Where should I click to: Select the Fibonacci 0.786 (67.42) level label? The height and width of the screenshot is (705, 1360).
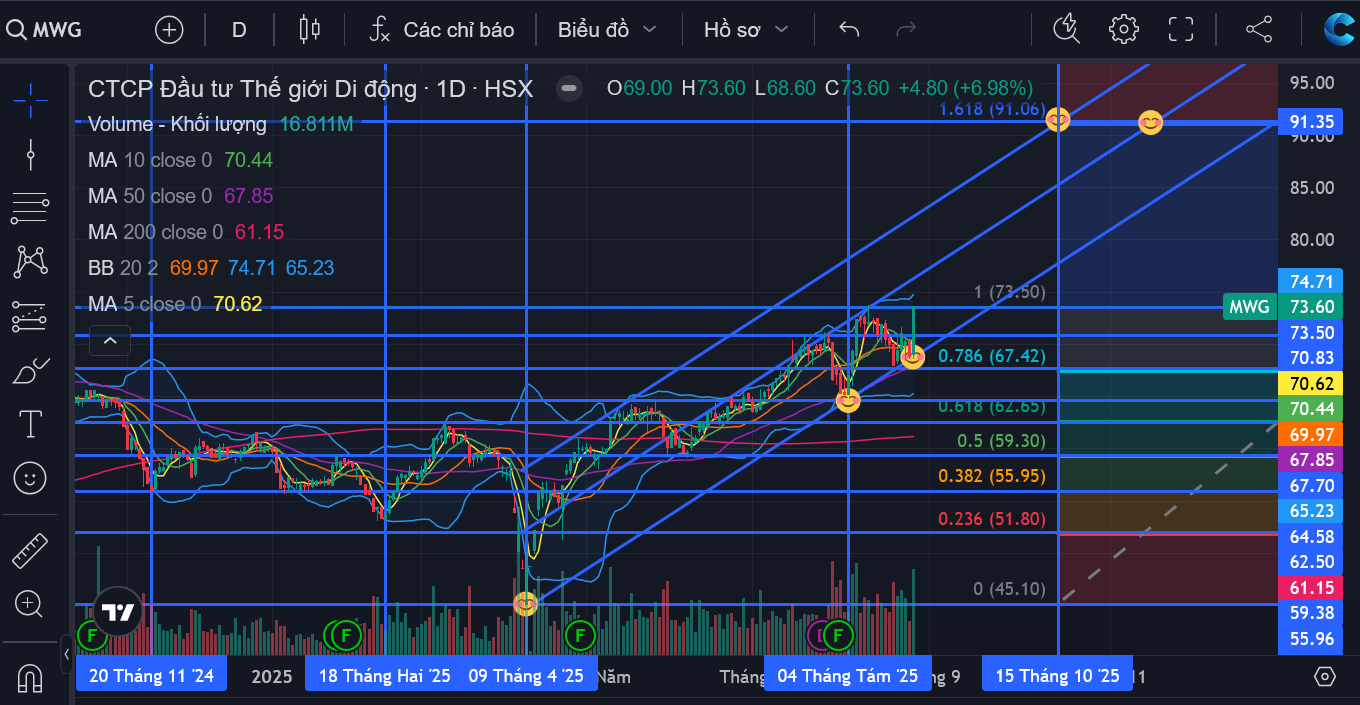992,357
